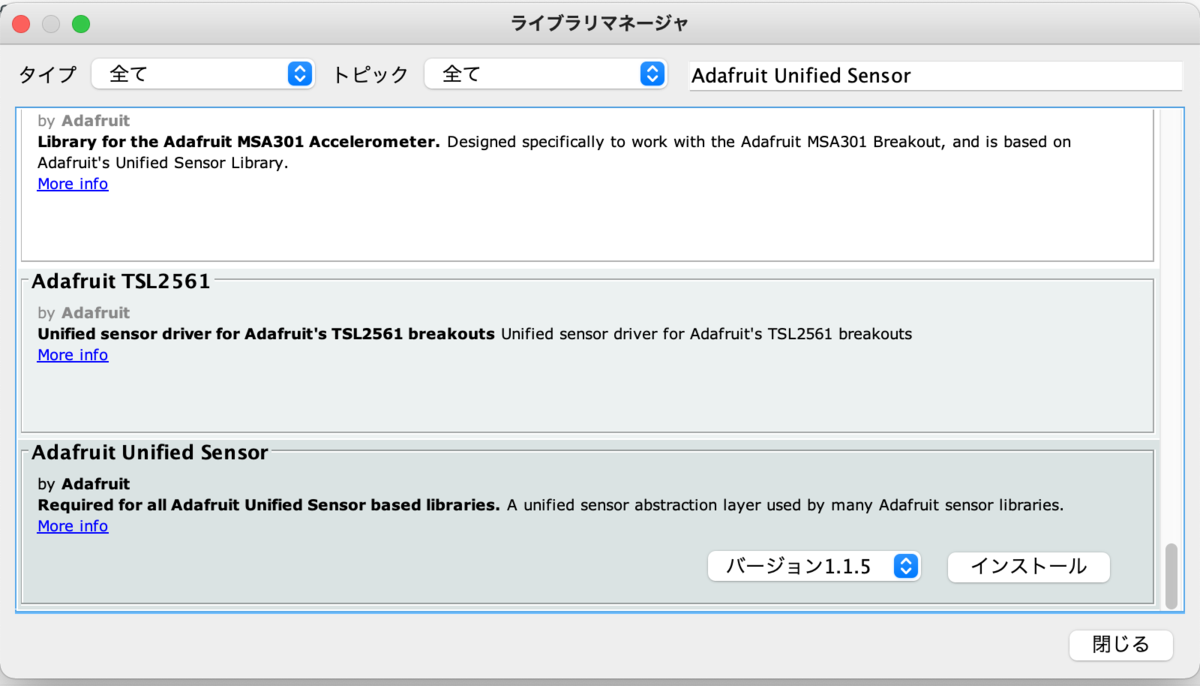The height and width of the screenshot is (686, 1200).
Task: Click 'by Adafruit' under Adafruit Unified Sensor
Action: [84, 484]
